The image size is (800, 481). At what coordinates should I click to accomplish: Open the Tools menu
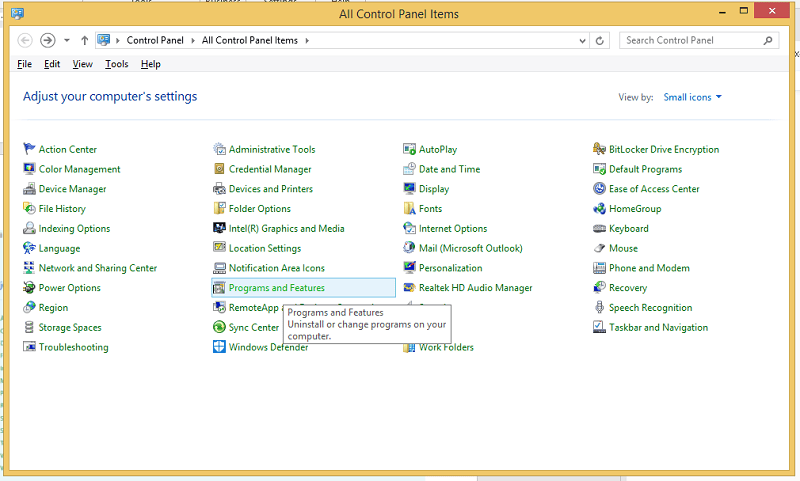click(x=117, y=64)
